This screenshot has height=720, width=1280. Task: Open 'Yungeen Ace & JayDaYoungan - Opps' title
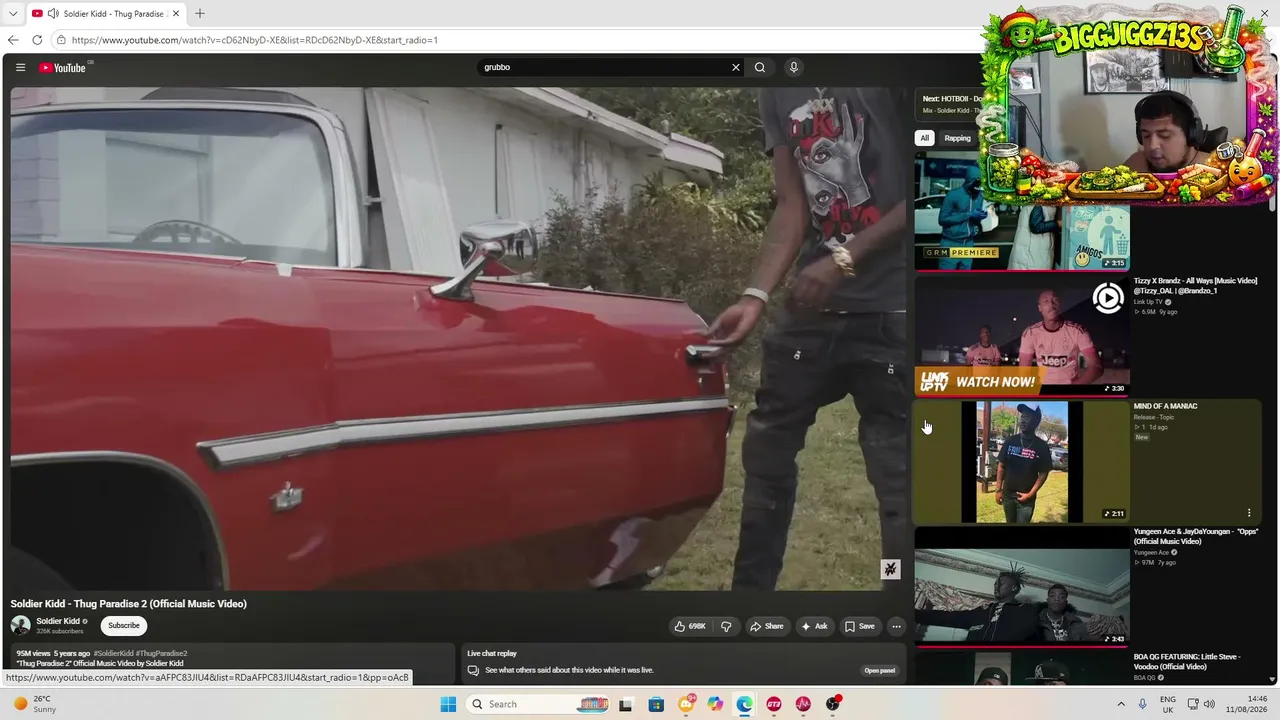click(1195, 537)
